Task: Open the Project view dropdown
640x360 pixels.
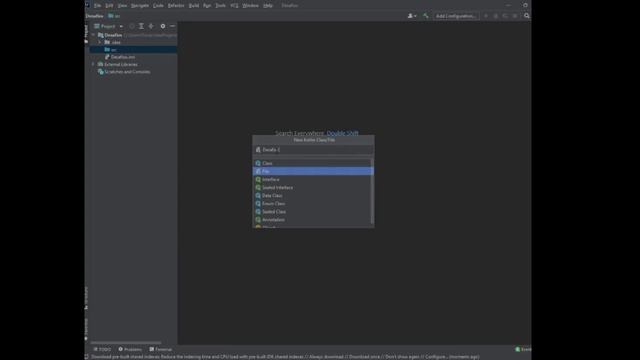Action: point(108,26)
